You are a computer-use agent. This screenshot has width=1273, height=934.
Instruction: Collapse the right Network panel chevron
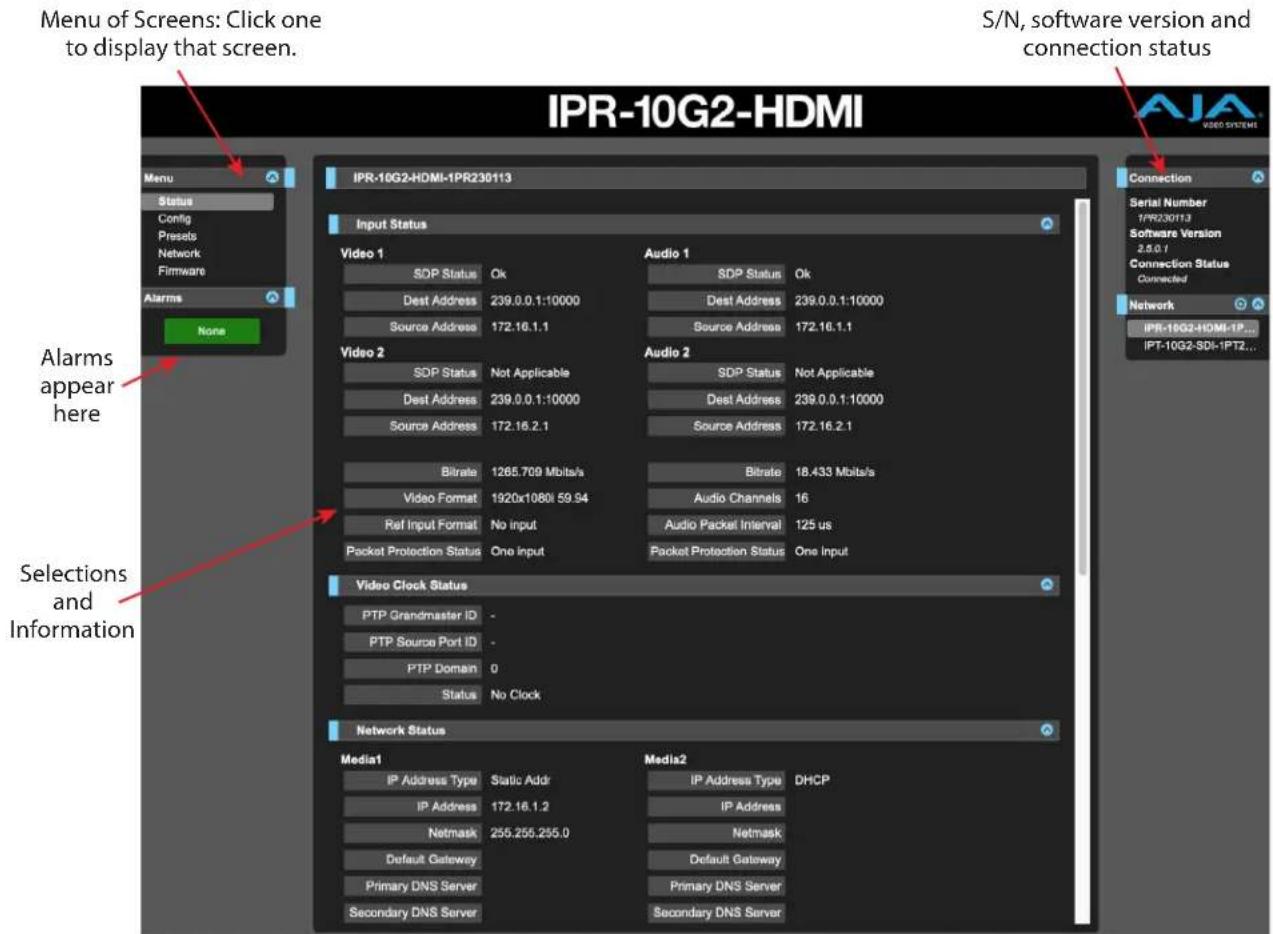(x=1258, y=304)
